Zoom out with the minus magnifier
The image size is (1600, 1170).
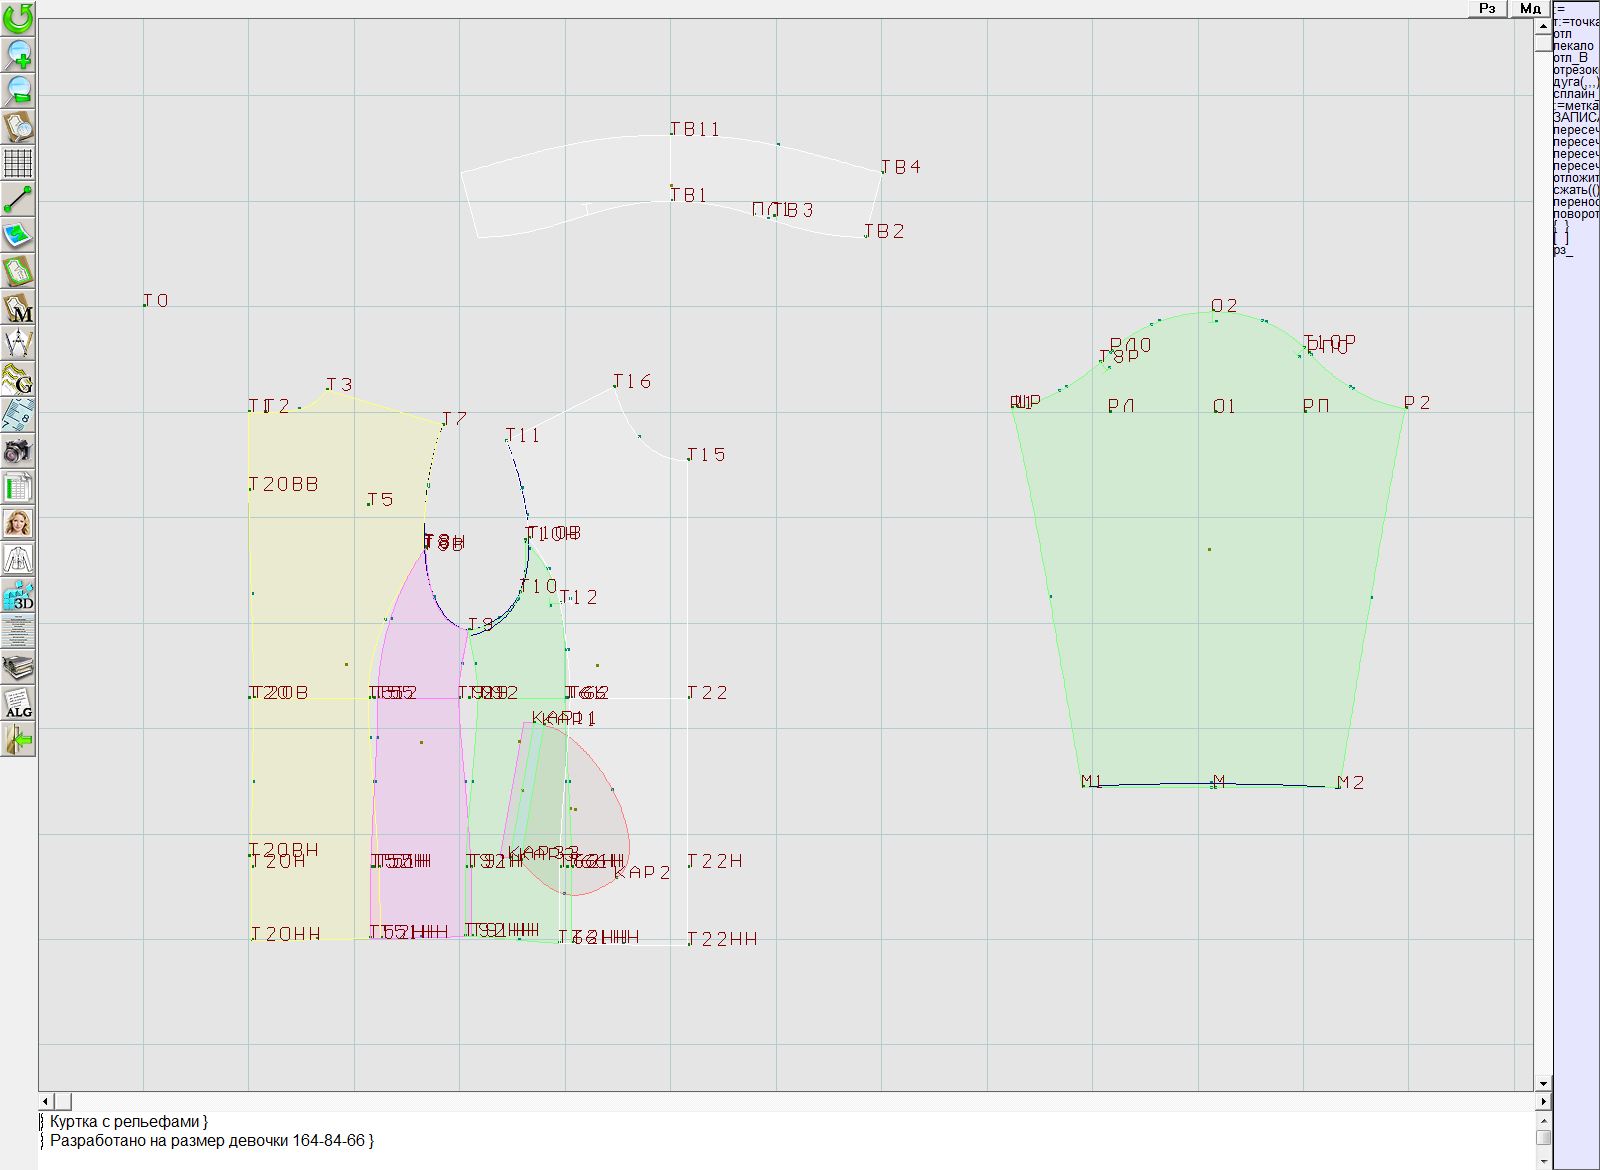(18, 90)
